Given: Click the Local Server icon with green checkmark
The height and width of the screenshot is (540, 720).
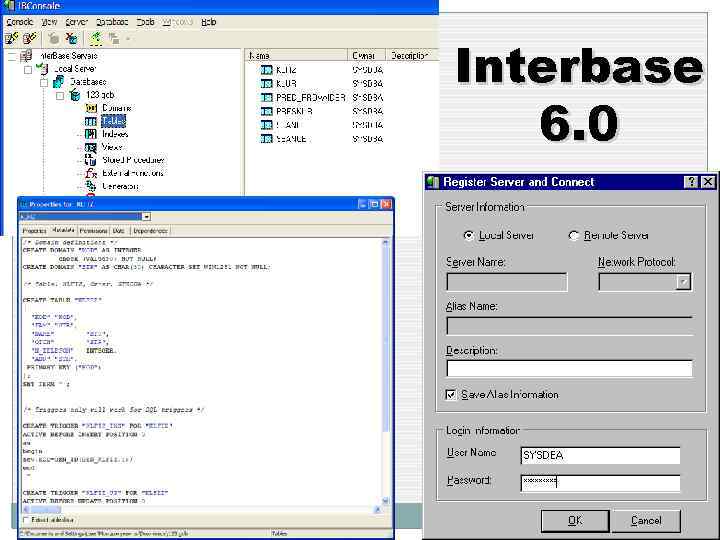Looking at the screenshot, I should click(42, 69).
